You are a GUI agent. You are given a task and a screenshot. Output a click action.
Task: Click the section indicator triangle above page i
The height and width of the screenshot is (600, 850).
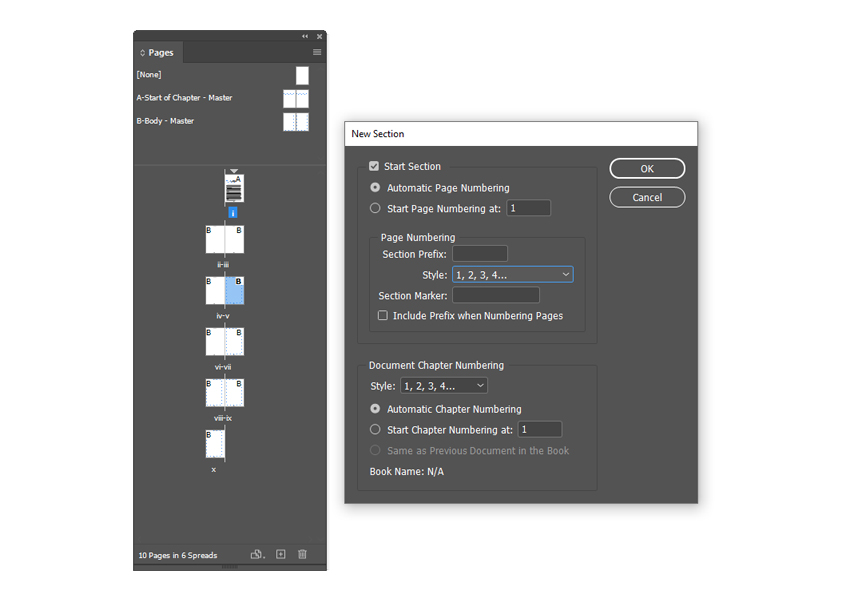(234, 171)
